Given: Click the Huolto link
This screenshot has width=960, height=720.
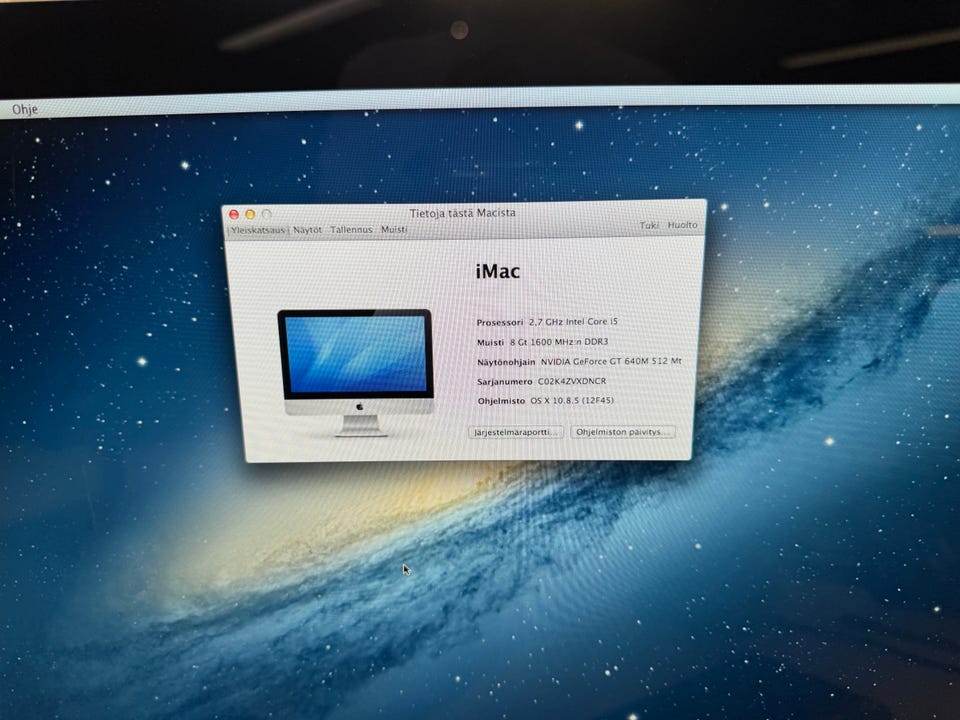Looking at the screenshot, I should pyautogui.click(x=682, y=225).
